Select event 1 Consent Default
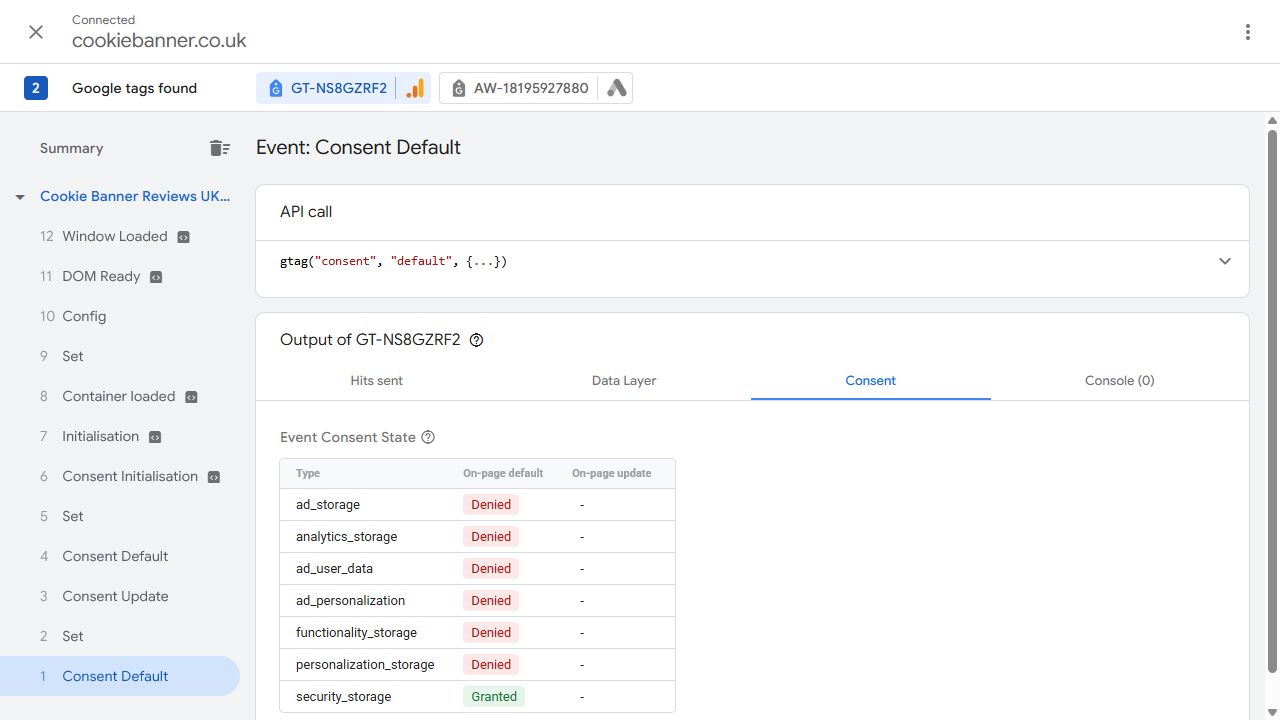The height and width of the screenshot is (720, 1280). (x=120, y=676)
